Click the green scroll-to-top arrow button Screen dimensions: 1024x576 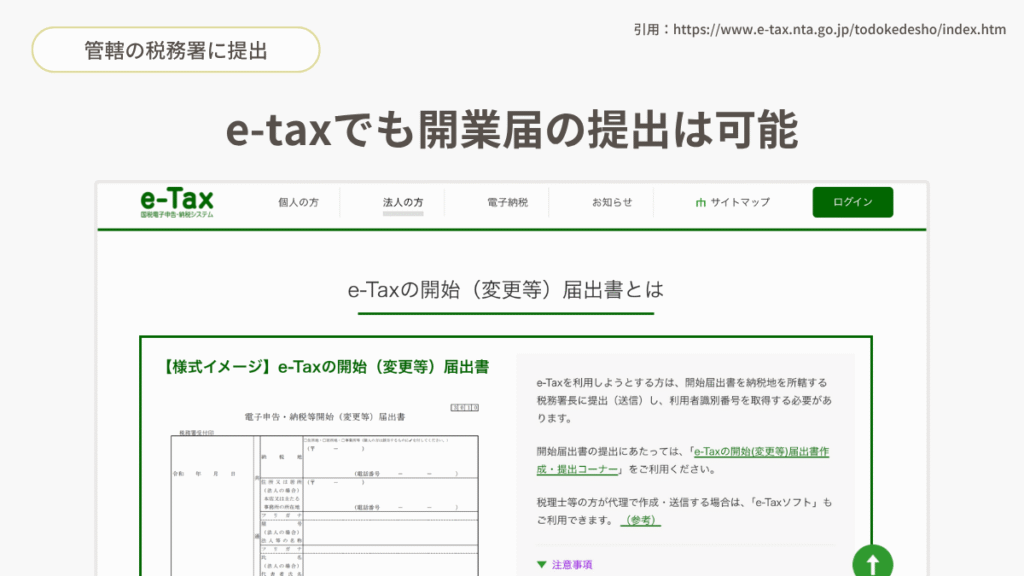[872, 562]
